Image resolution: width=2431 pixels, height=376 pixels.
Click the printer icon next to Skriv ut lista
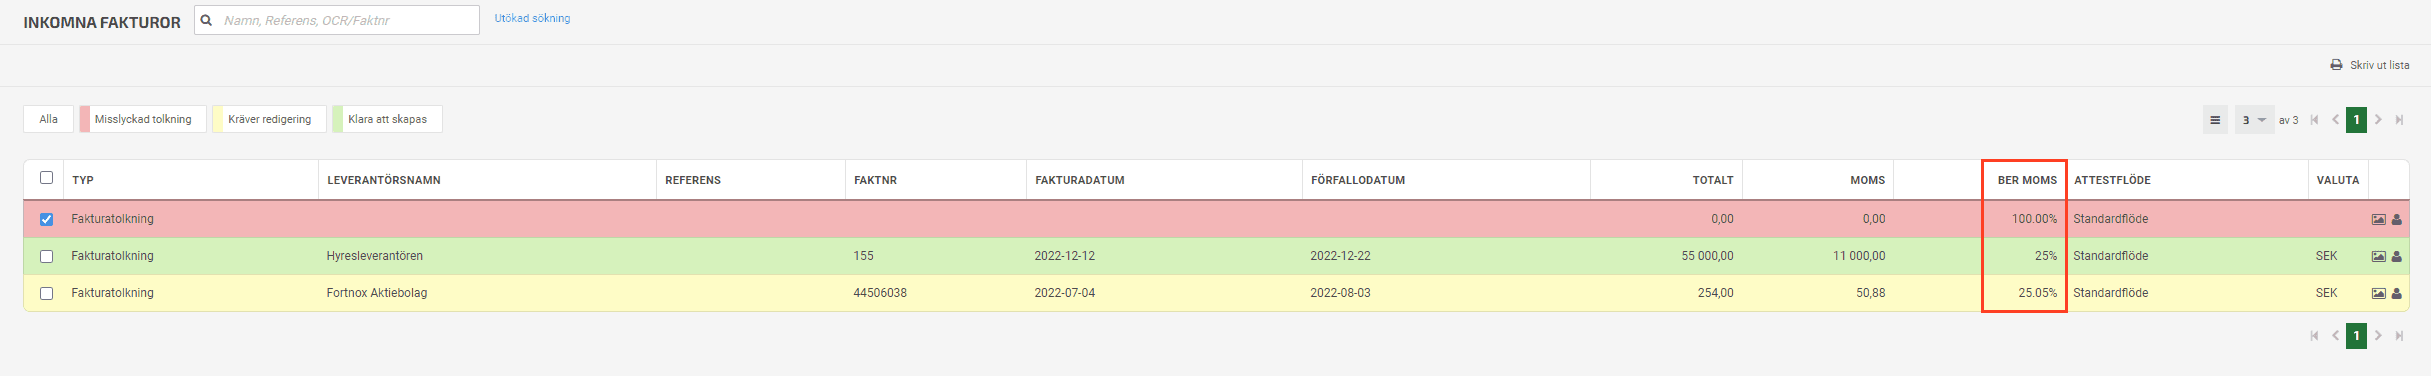[x=2336, y=65]
